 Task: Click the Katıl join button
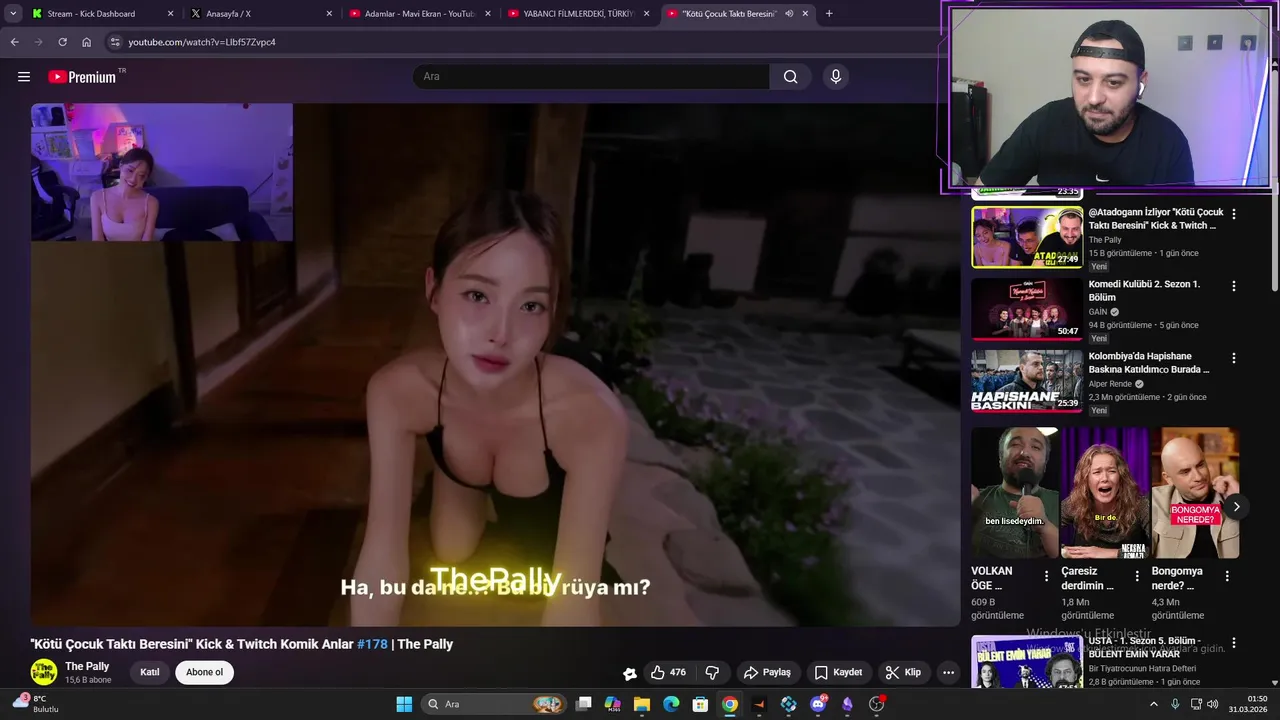coord(150,673)
